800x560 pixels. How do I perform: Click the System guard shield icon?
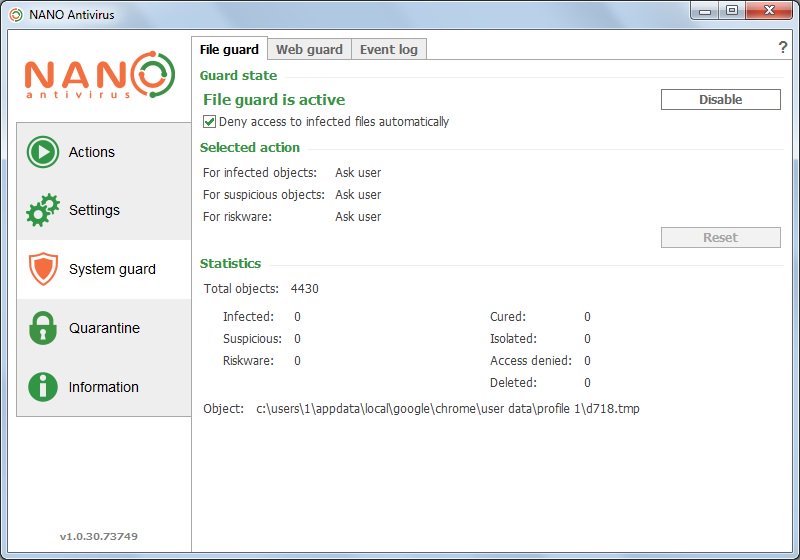click(x=43, y=269)
